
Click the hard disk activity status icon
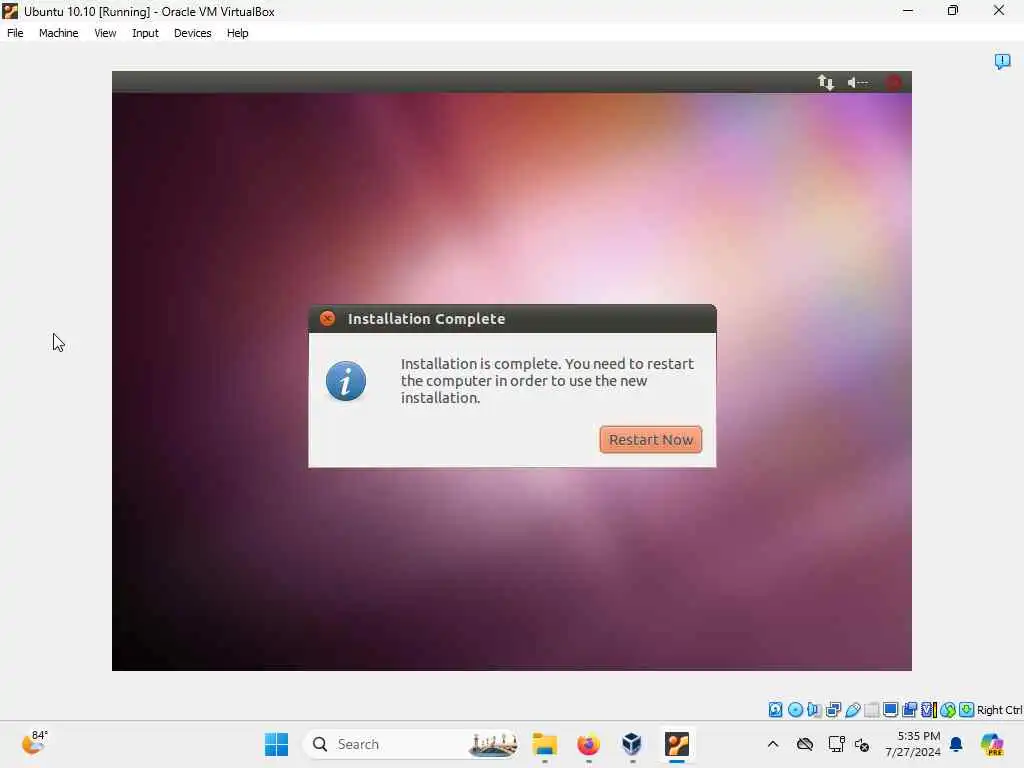click(x=775, y=709)
